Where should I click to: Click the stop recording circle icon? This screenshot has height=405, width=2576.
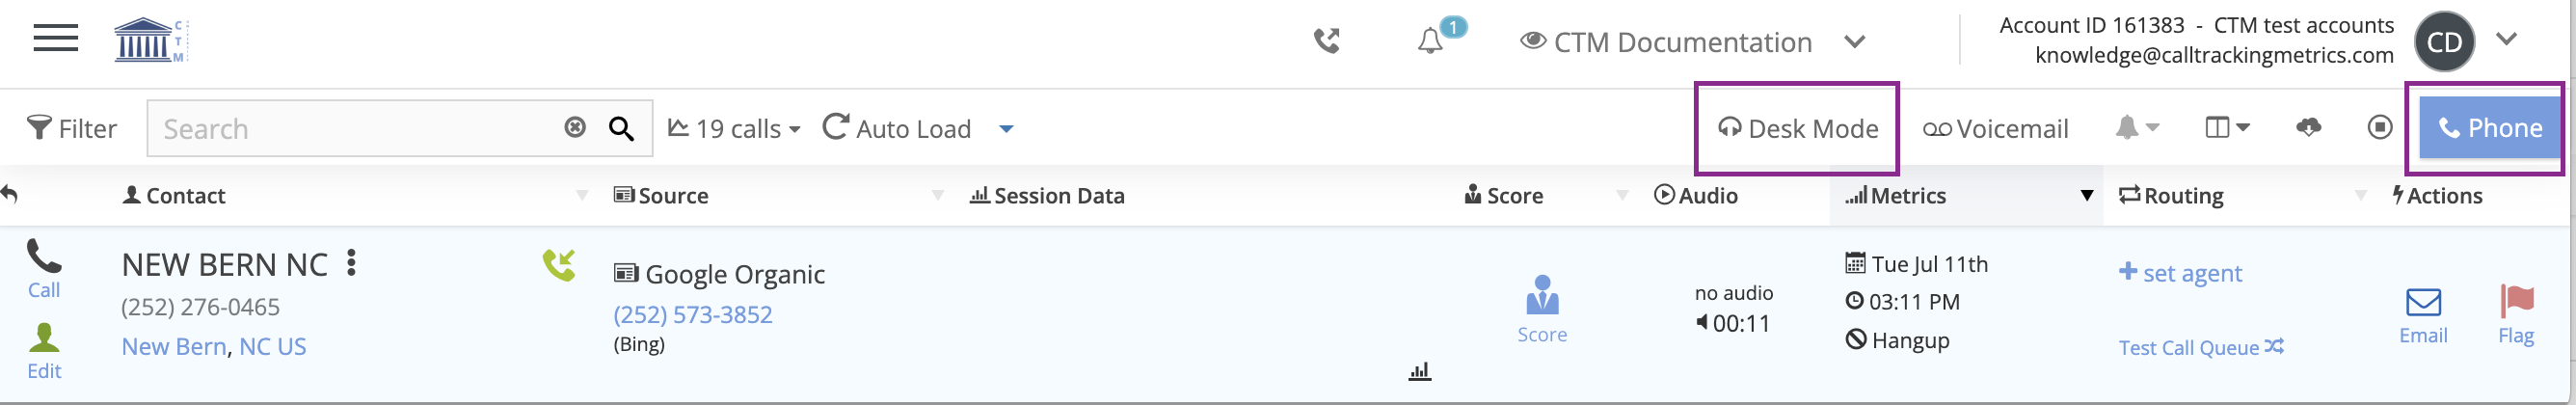(x=2380, y=128)
